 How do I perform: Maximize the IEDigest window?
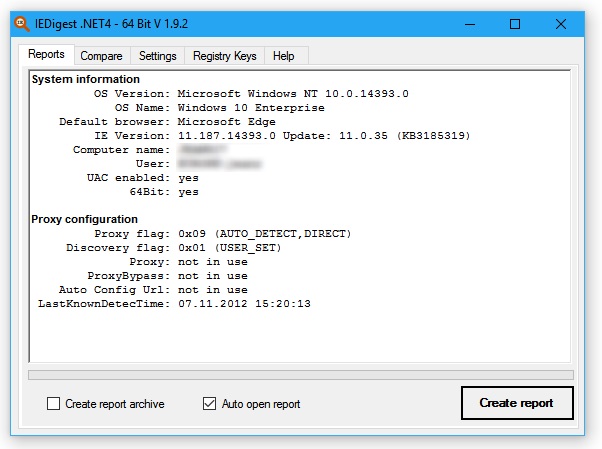515,24
